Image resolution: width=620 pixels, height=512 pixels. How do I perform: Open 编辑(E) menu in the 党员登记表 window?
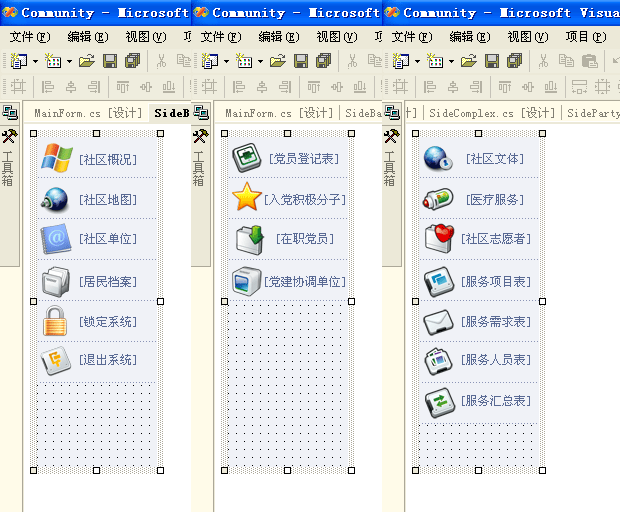[x=279, y=37]
